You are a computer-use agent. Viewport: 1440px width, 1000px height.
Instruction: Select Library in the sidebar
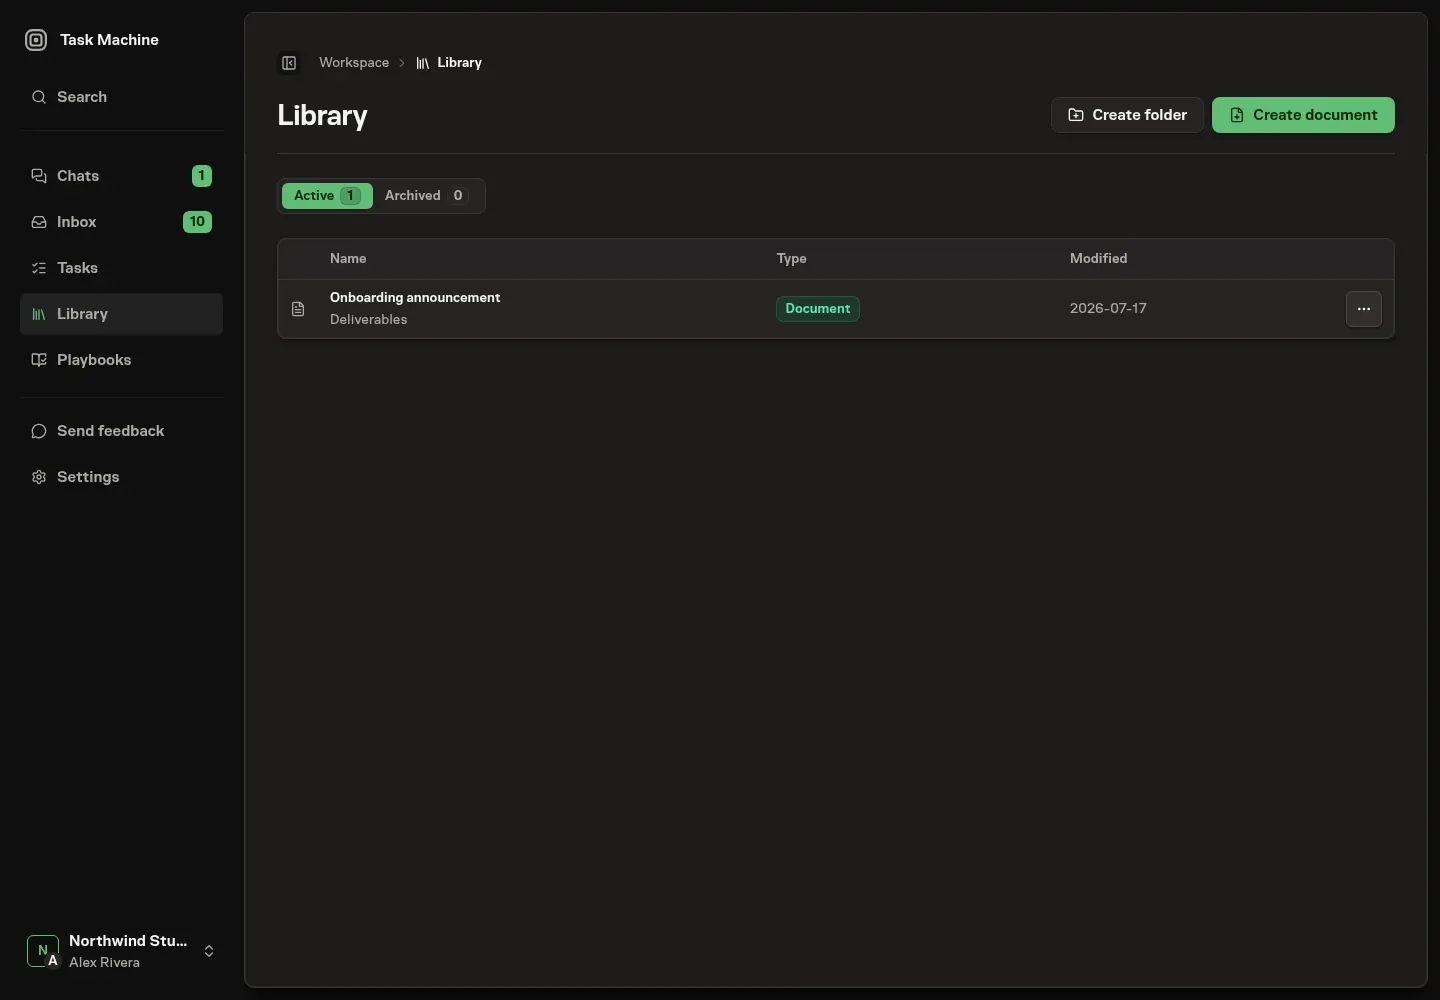121,314
